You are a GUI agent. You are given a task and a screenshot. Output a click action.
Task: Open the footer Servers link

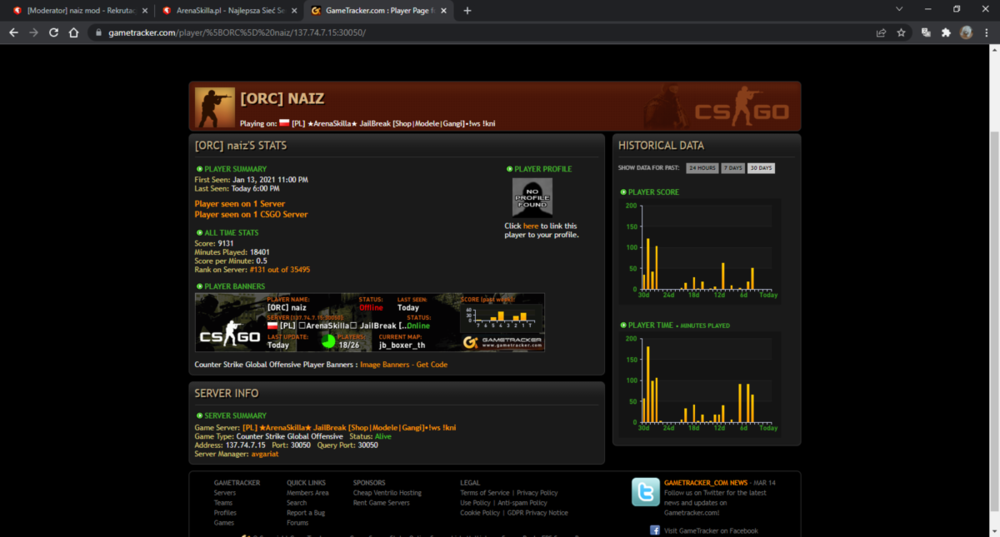[224, 493]
